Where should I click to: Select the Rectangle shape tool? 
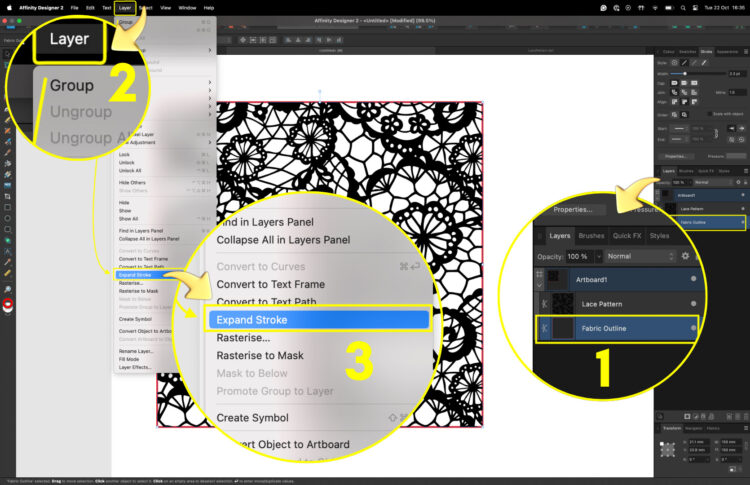[8, 205]
